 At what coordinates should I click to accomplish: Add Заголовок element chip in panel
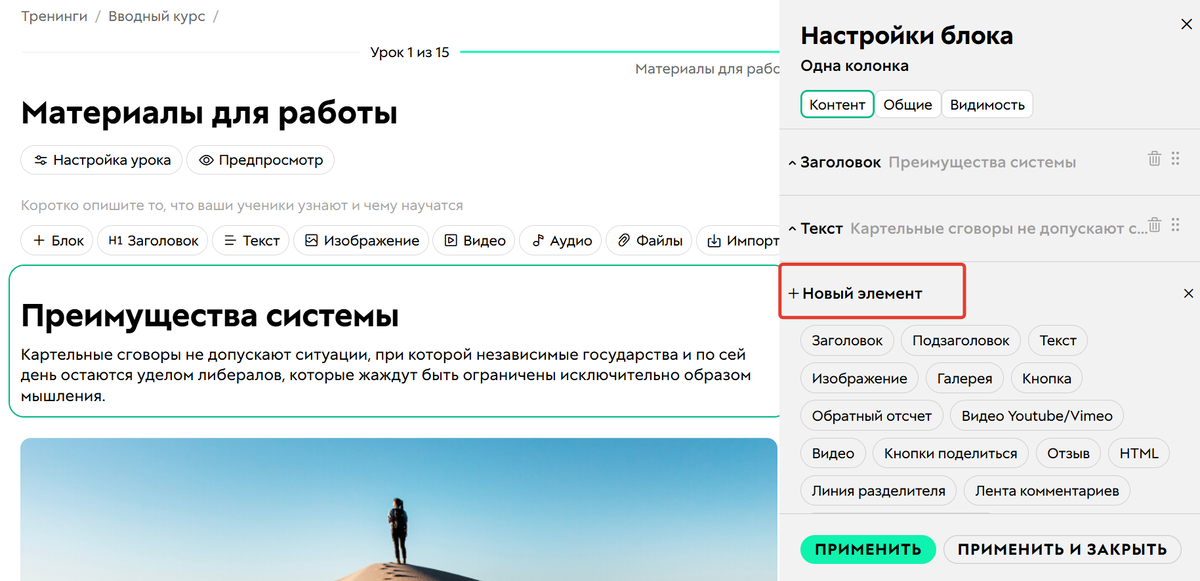pyautogui.click(x=847, y=340)
